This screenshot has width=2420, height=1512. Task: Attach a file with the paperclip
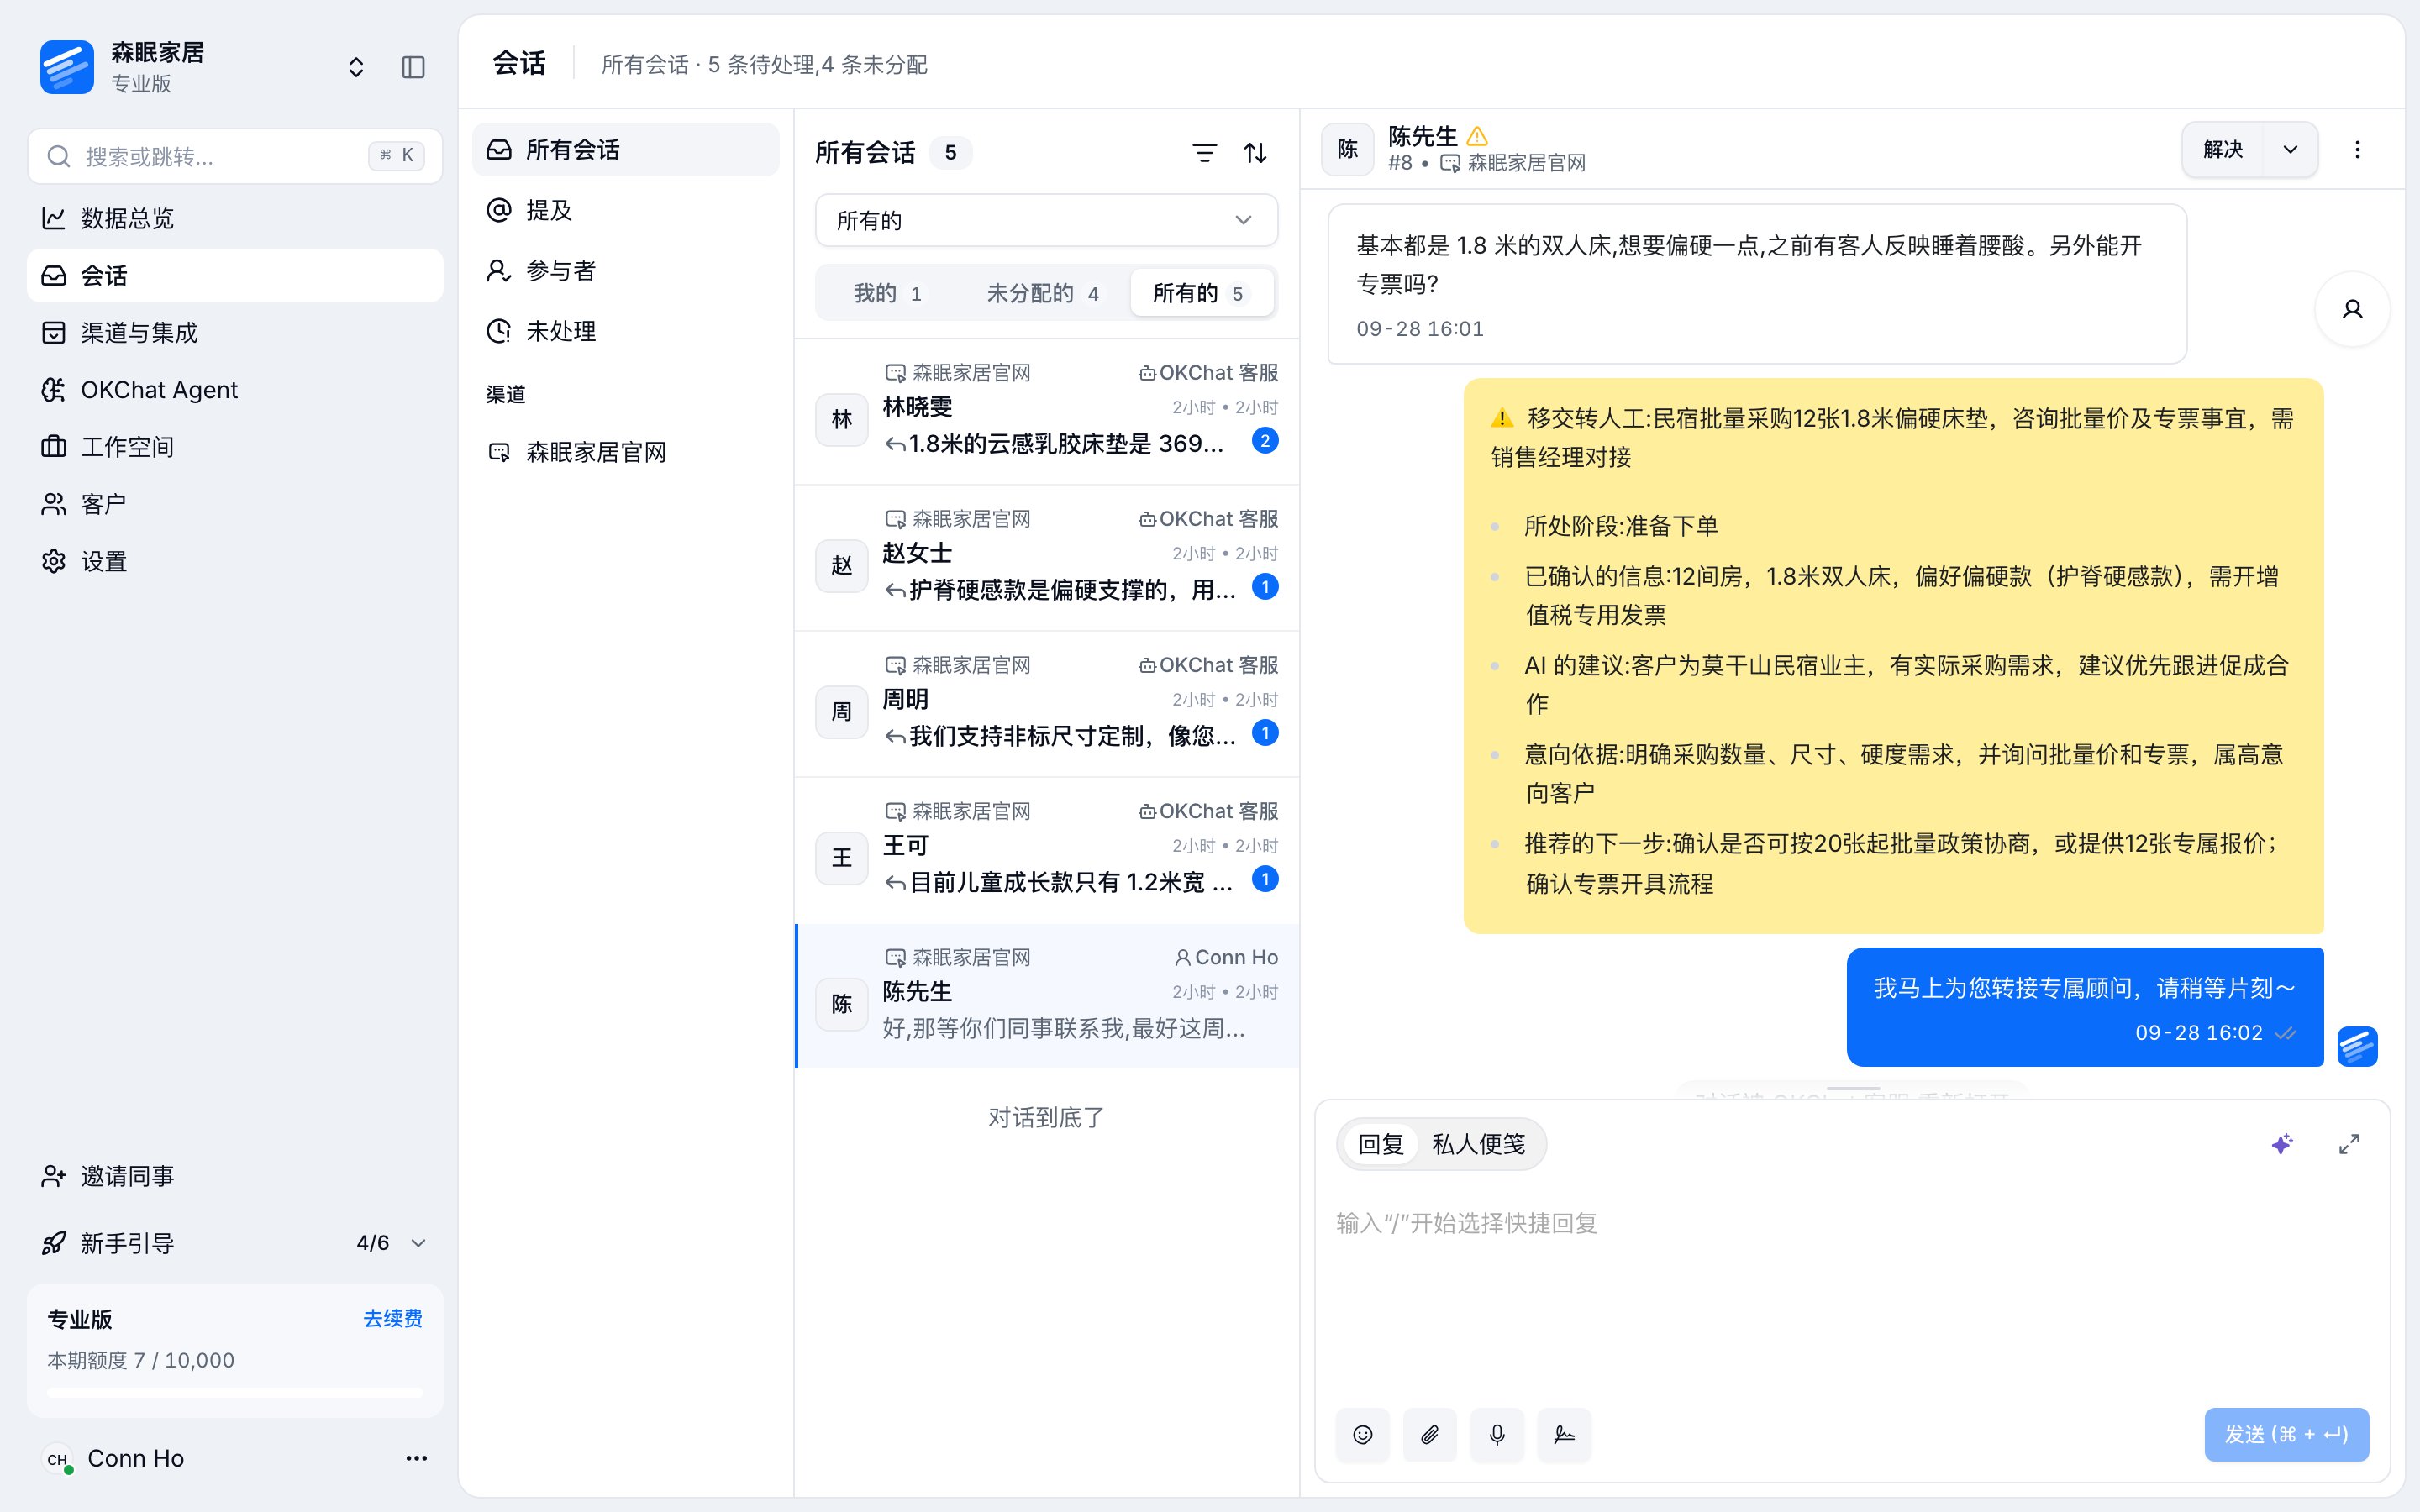tap(1429, 1435)
